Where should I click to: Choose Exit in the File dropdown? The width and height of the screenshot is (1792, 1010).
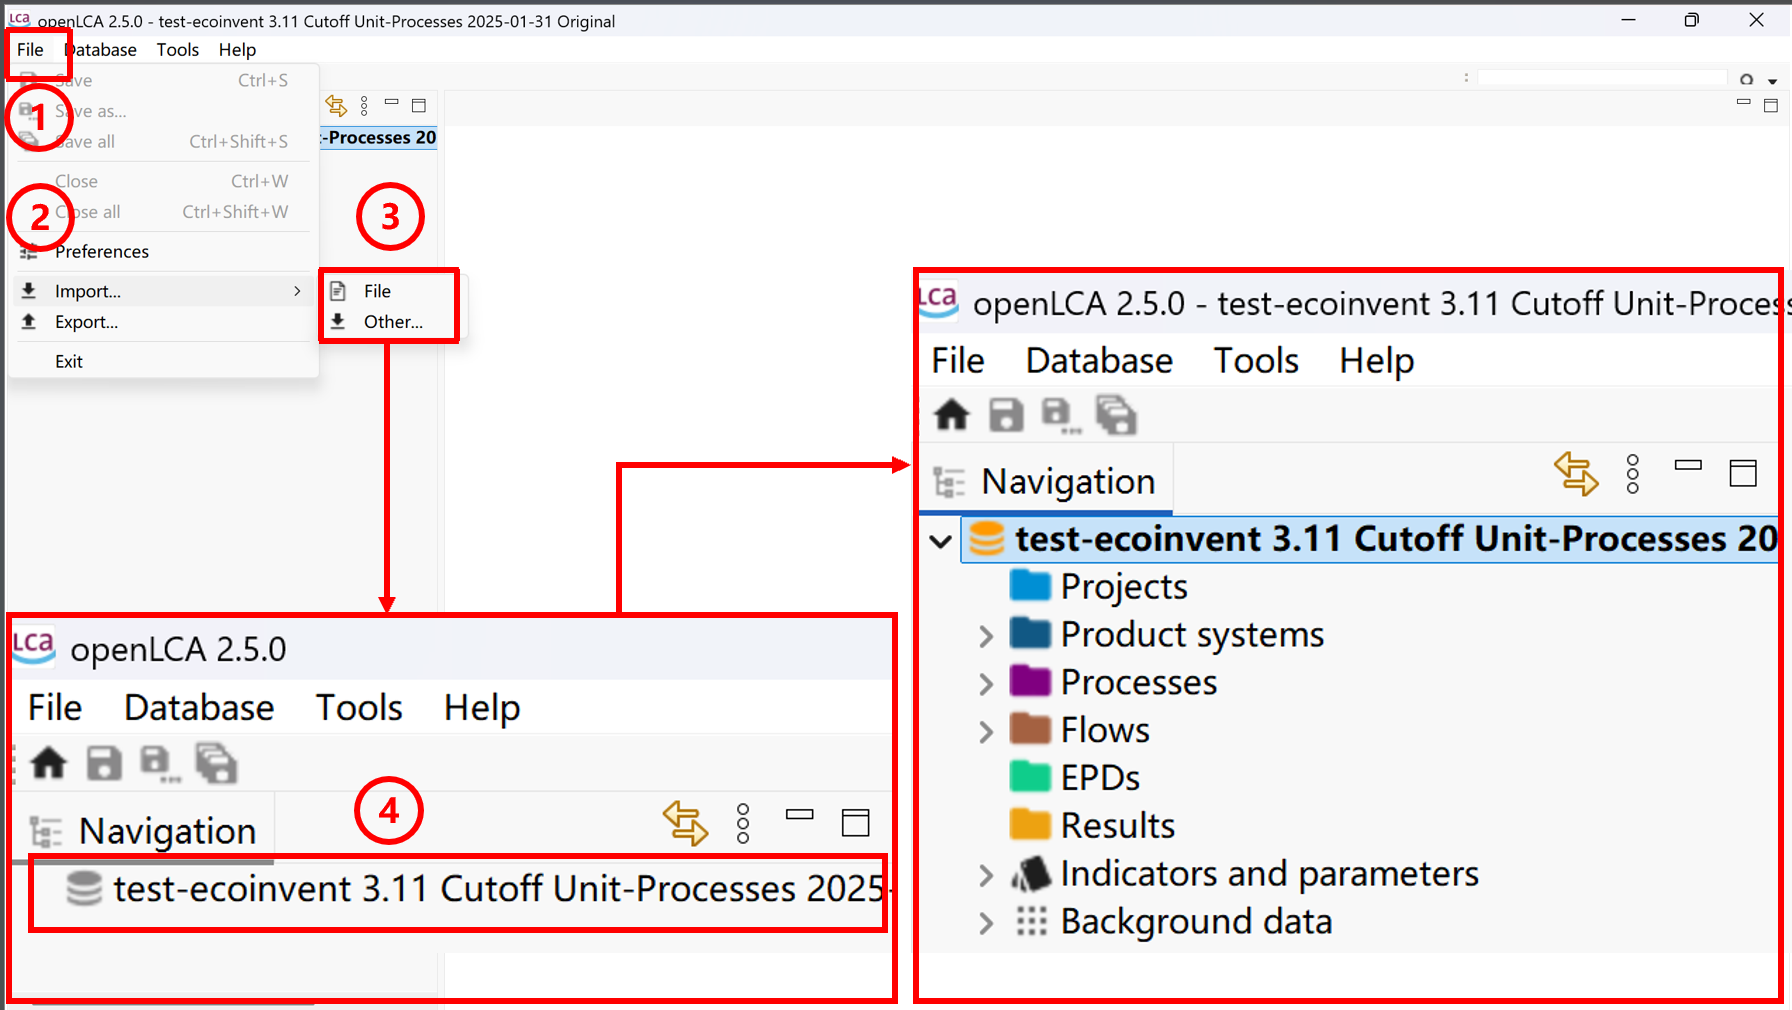69,361
